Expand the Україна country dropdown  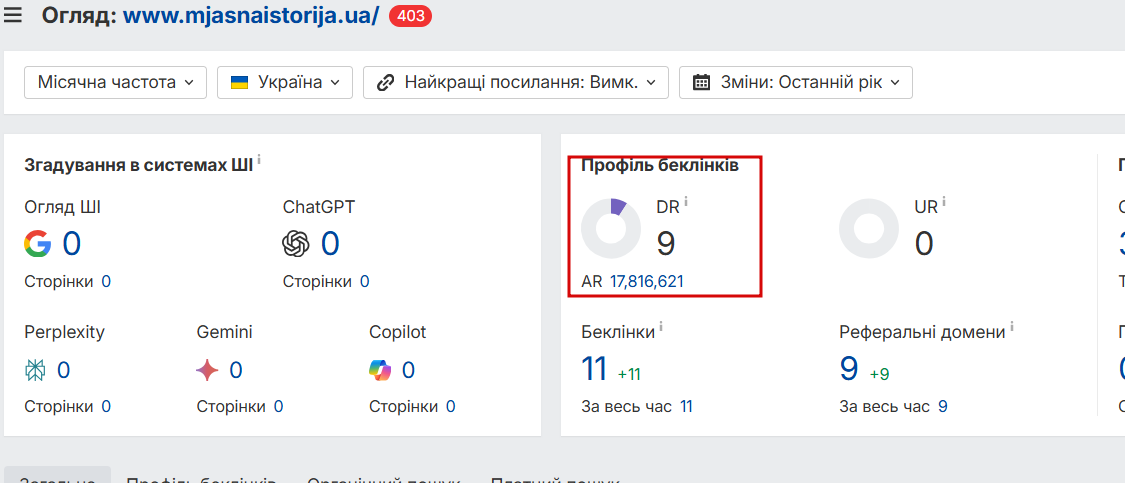(285, 82)
